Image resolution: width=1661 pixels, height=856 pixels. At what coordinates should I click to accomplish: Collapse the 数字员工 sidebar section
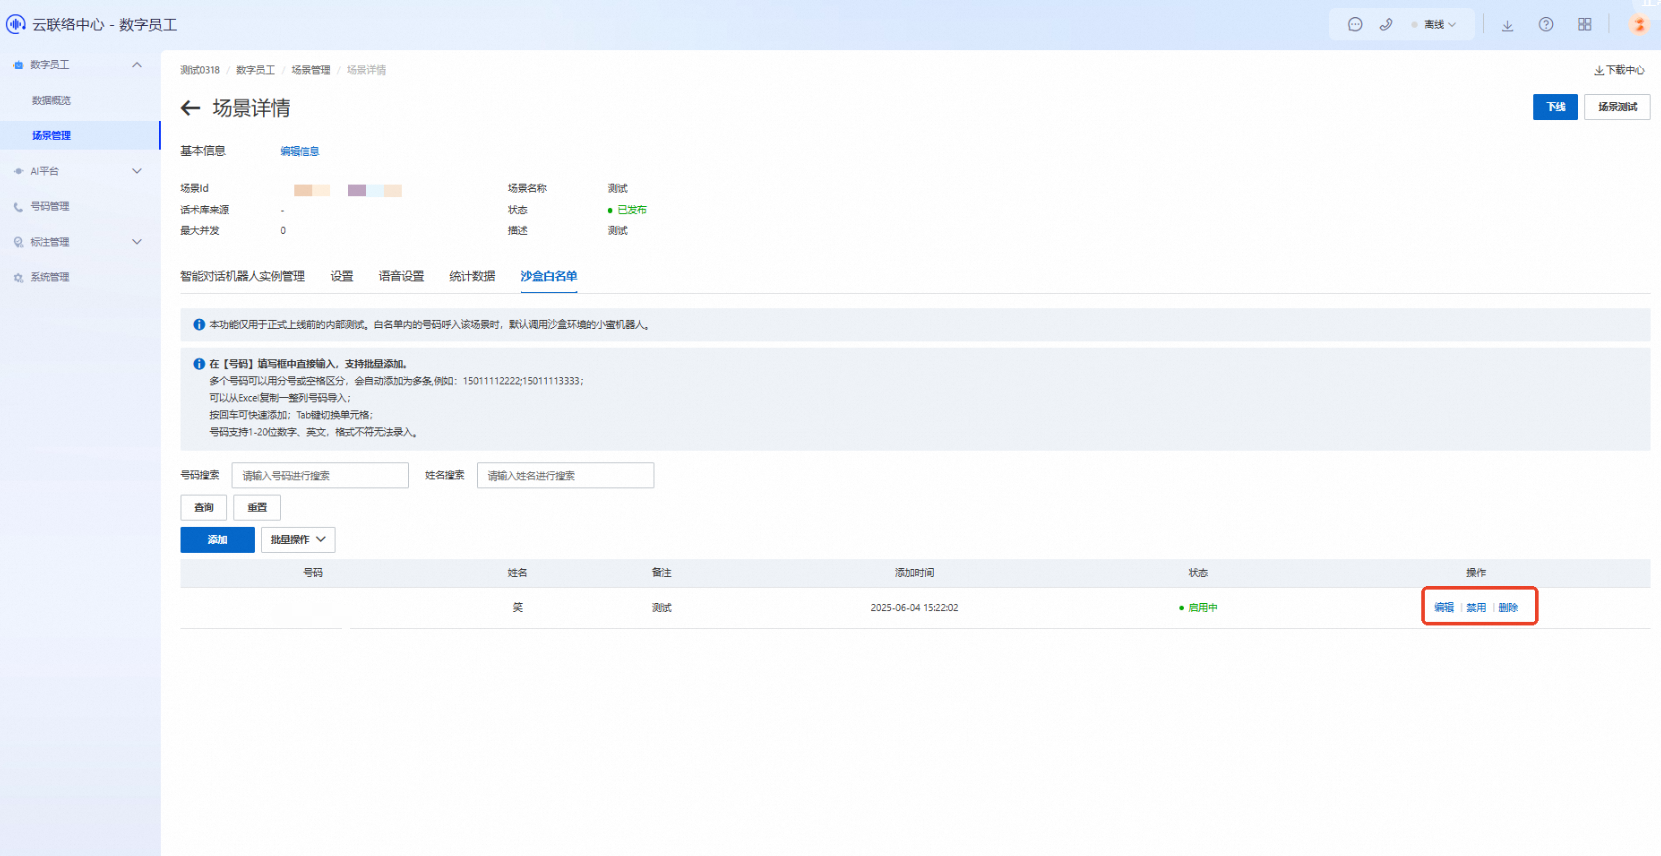pos(137,65)
